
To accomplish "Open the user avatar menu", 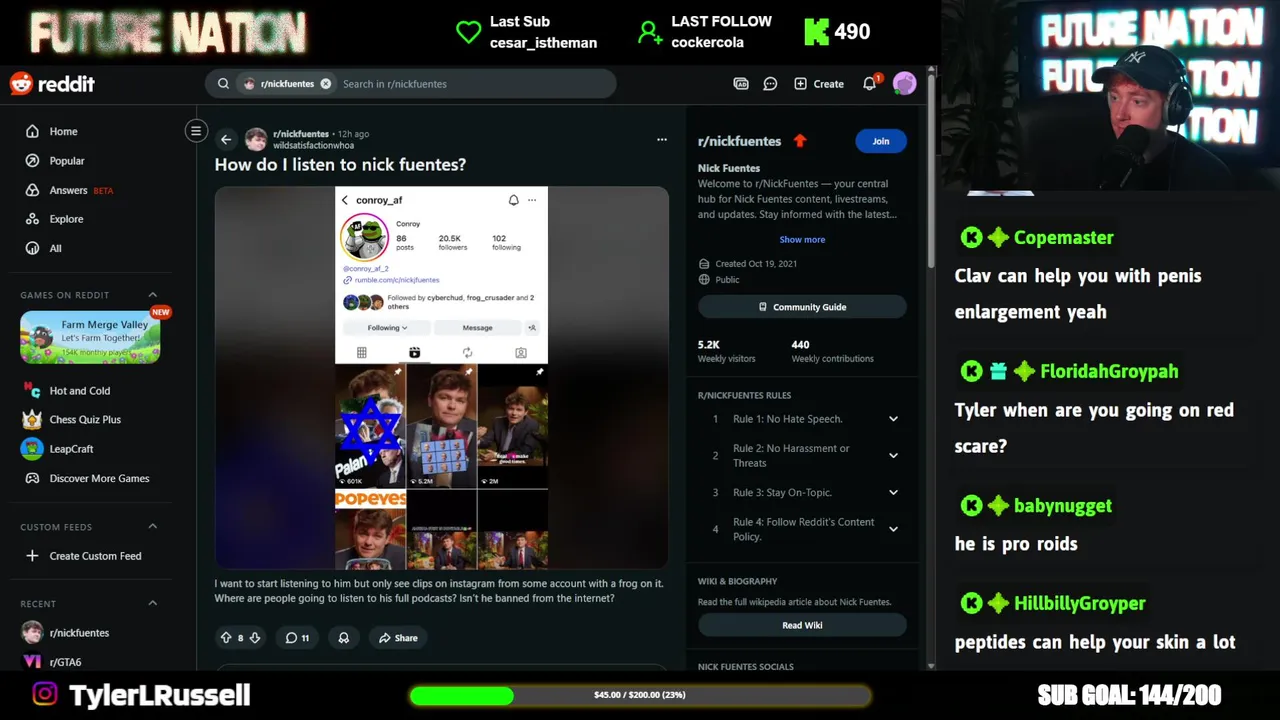I will [x=904, y=84].
